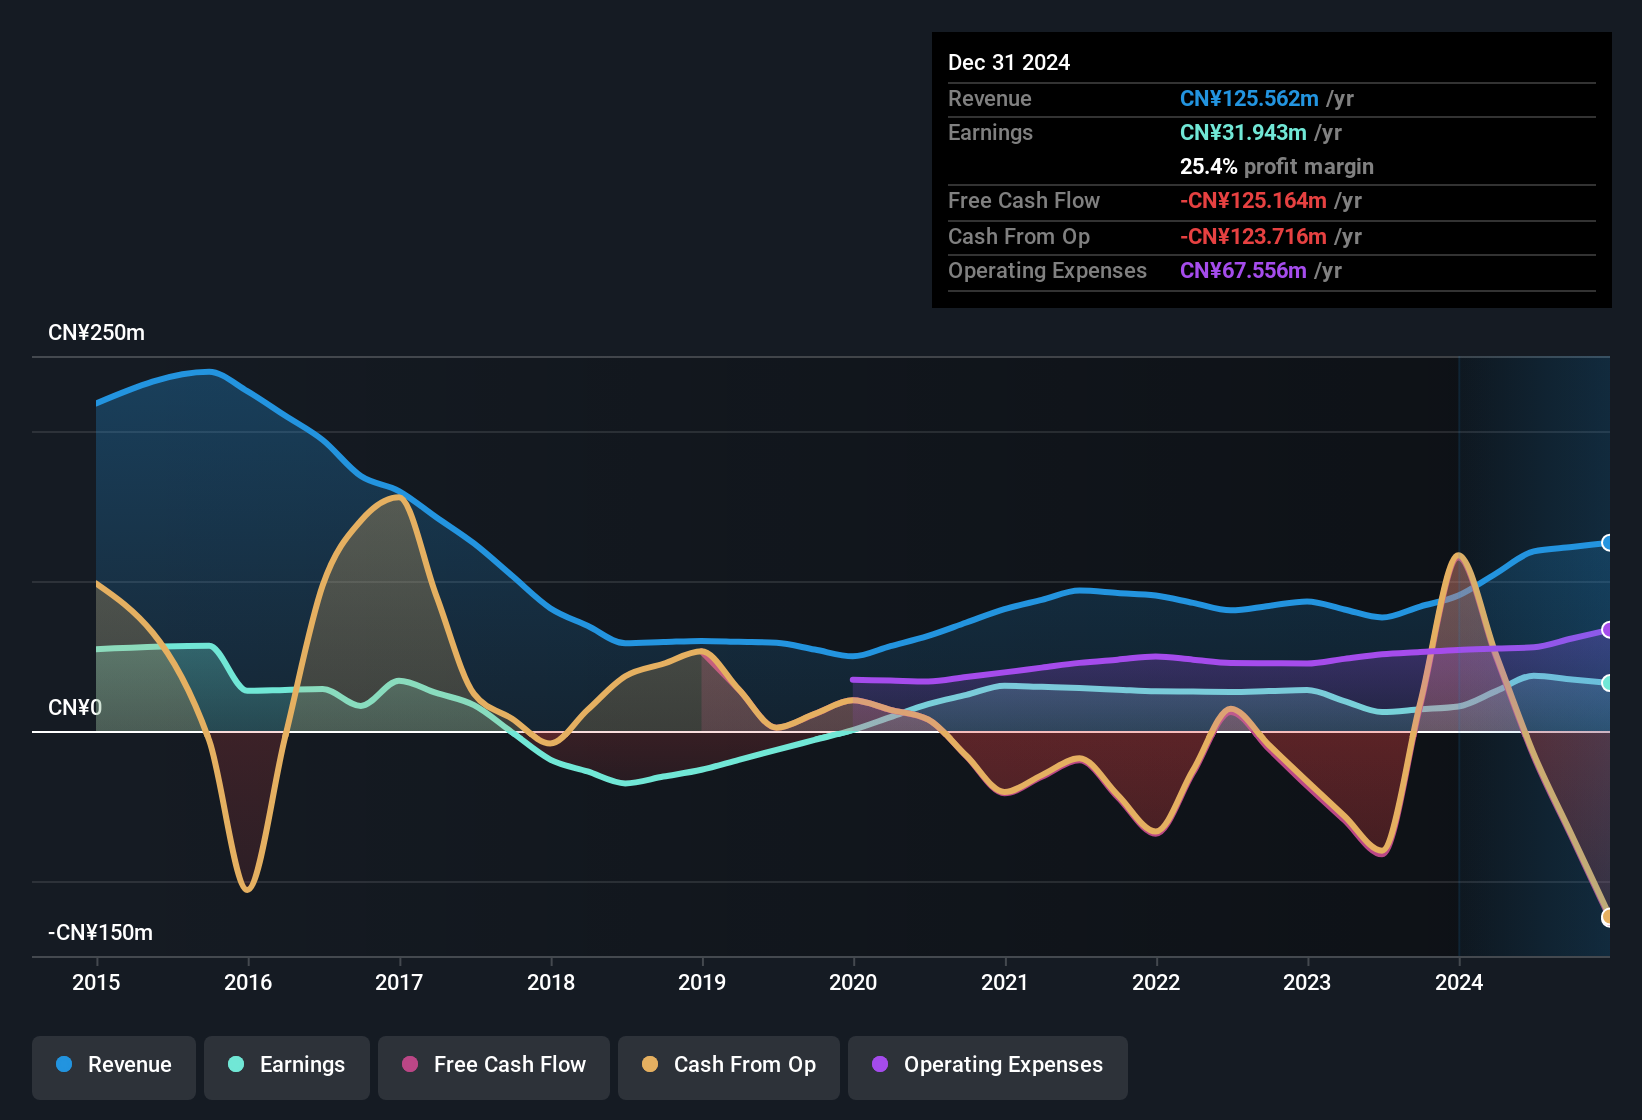This screenshot has width=1642, height=1120.
Task: Click the orange Cash From Op legend dot
Action: click(649, 1065)
